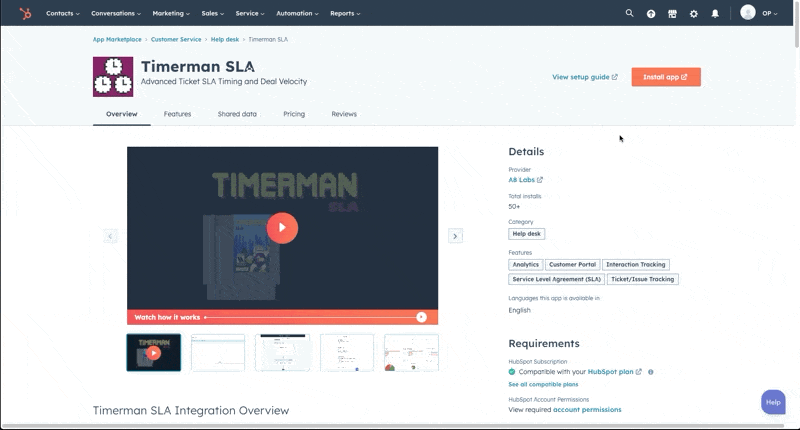
Task: Click Timerman SLA Integration Overview heading
Action: point(191,411)
